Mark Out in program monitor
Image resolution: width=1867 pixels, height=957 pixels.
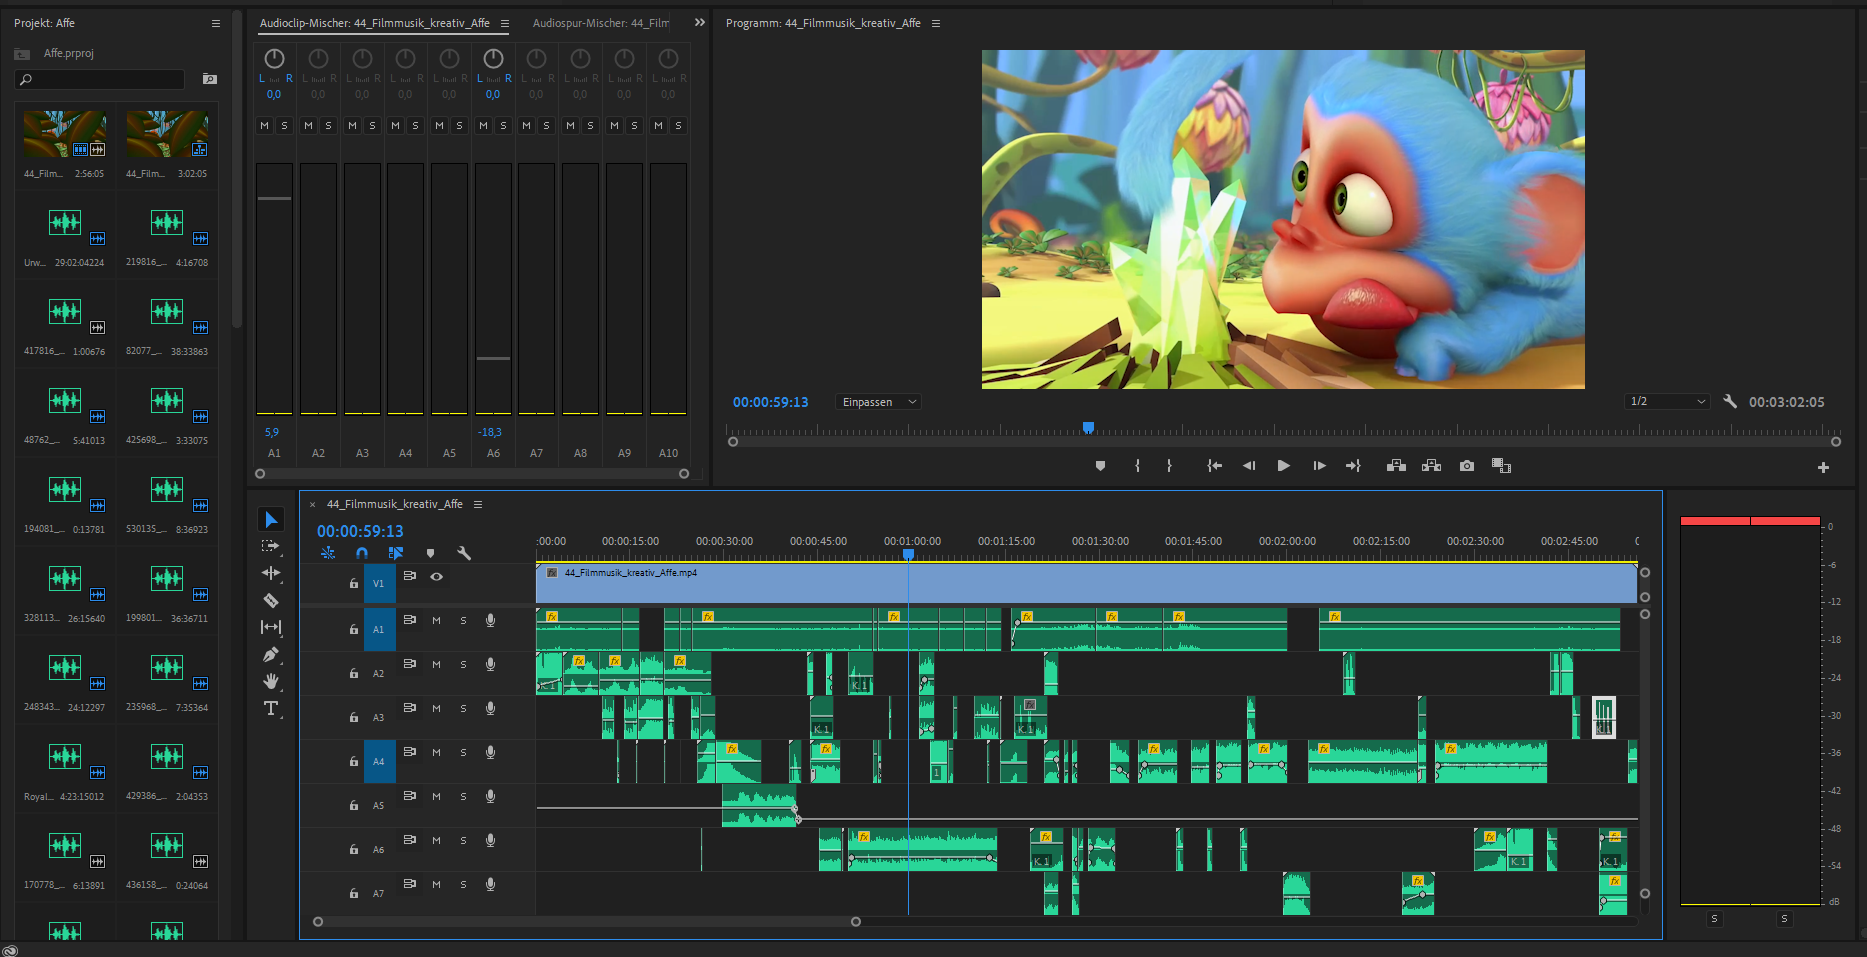coord(1169,466)
